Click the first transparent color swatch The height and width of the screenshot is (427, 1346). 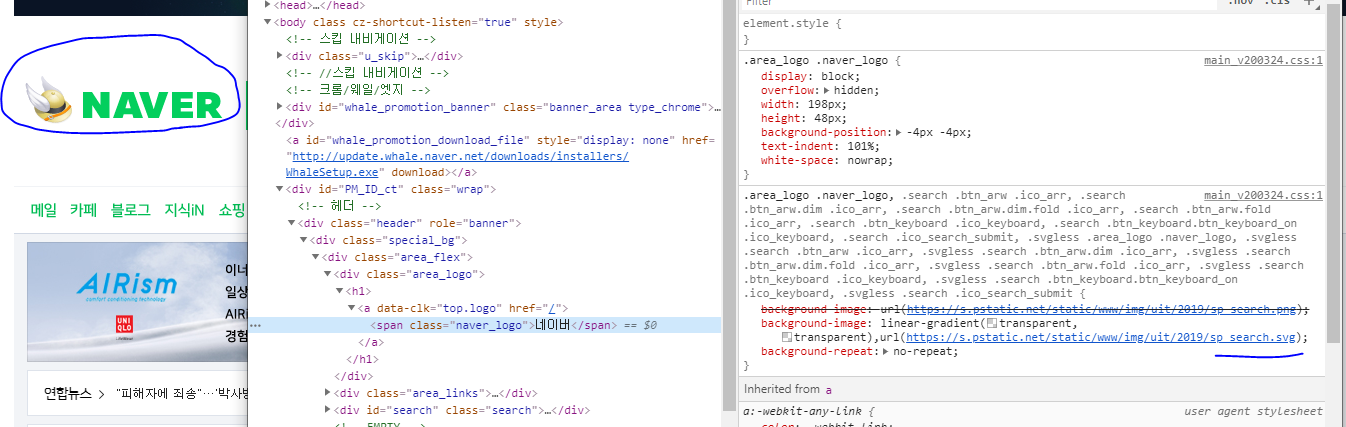[990, 324]
